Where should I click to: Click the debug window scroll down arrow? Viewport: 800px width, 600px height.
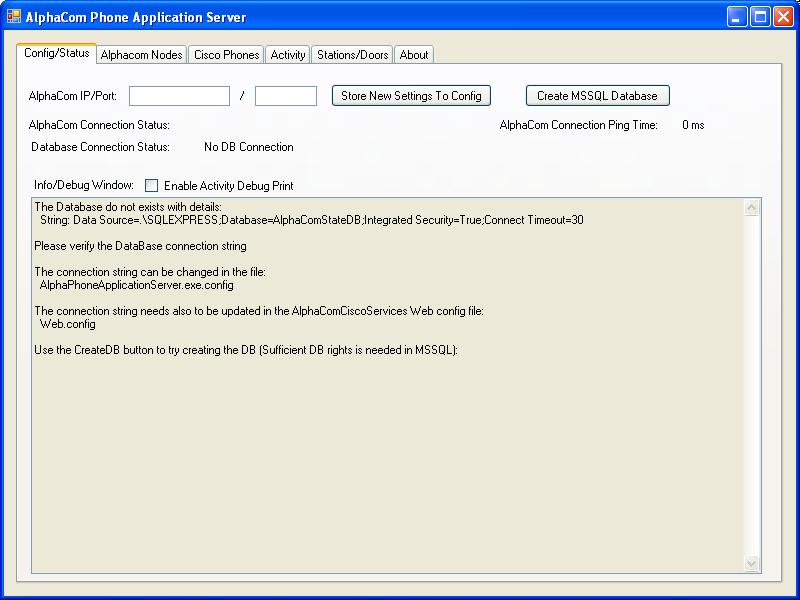(x=752, y=564)
